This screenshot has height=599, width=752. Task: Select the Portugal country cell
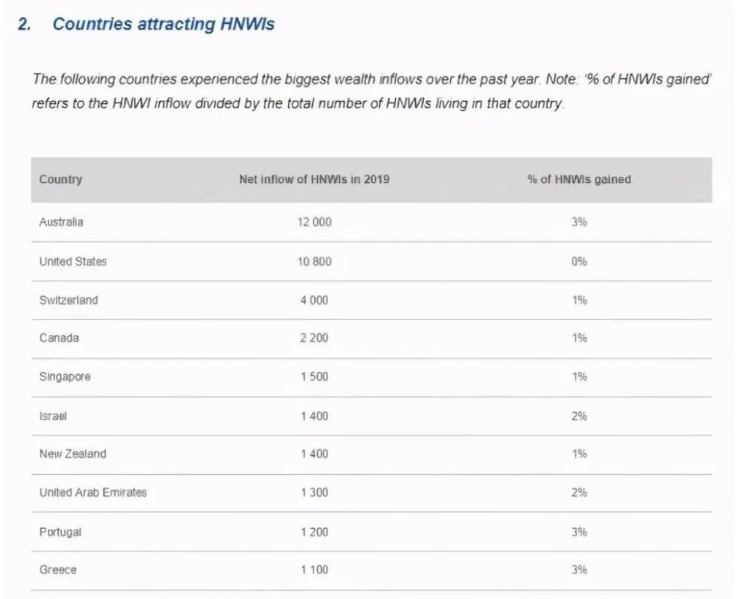point(60,532)
